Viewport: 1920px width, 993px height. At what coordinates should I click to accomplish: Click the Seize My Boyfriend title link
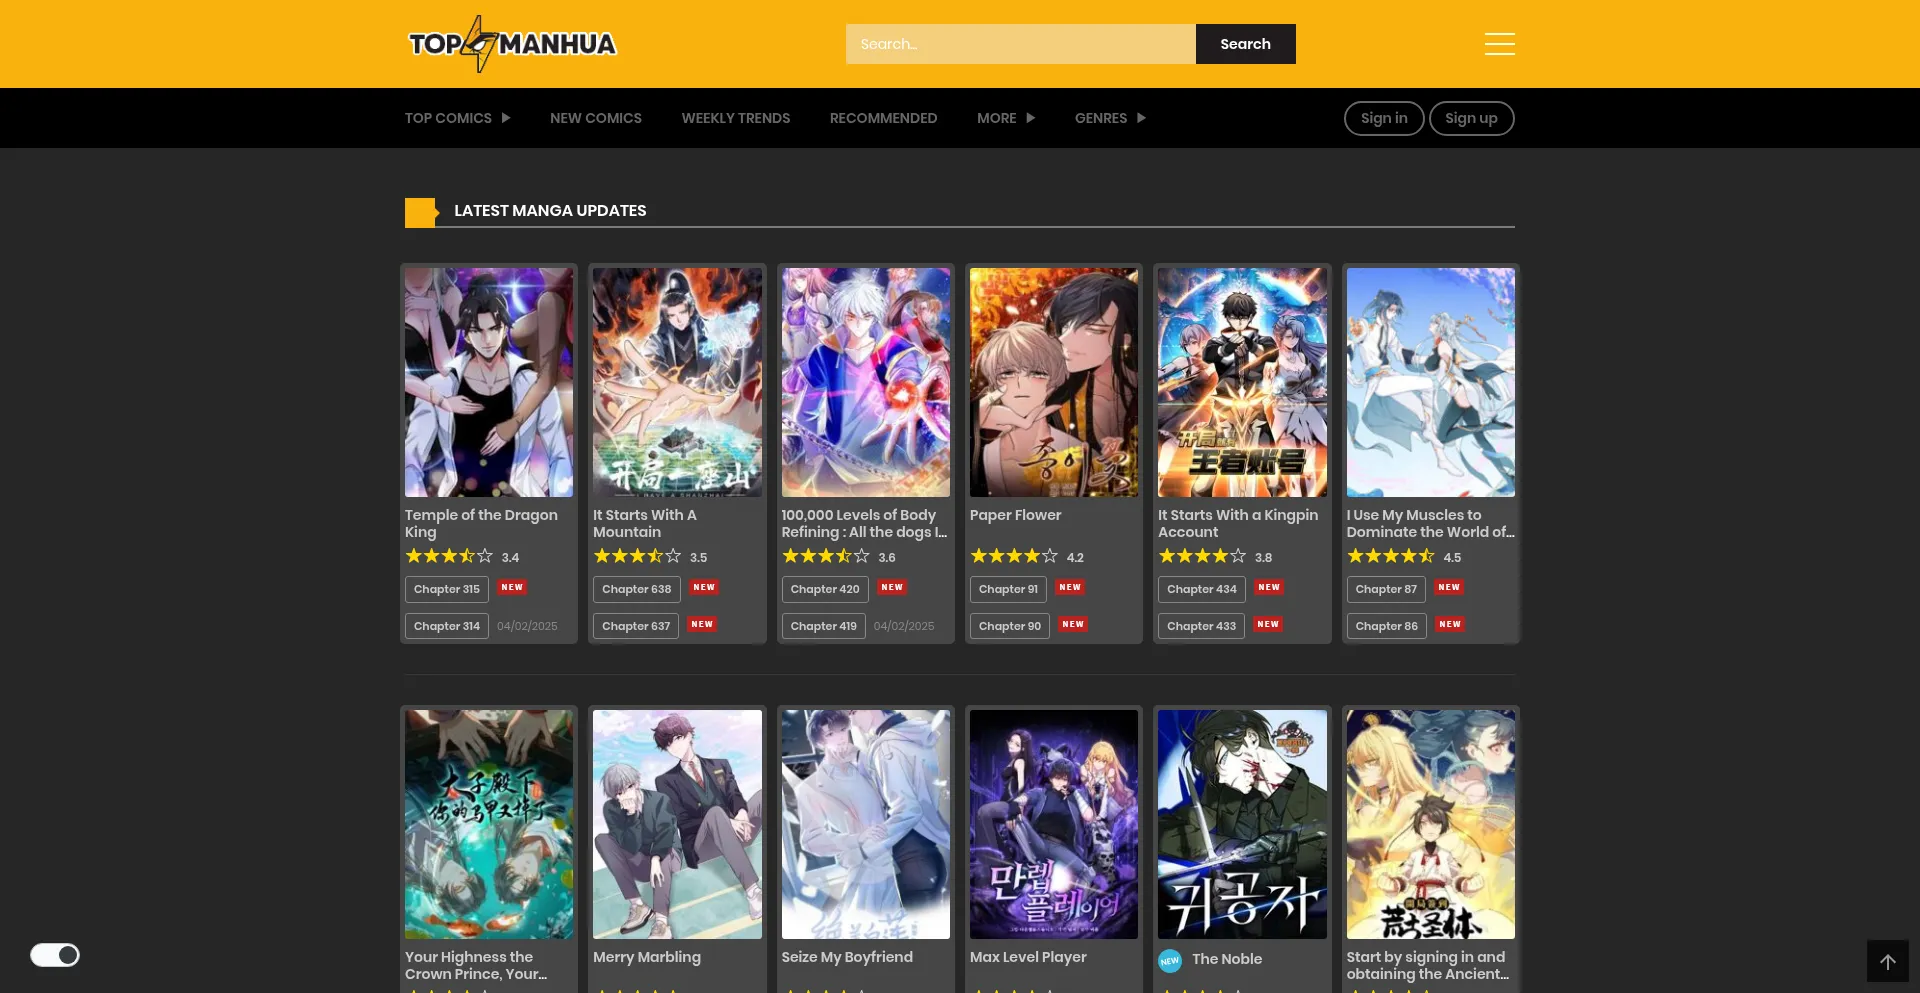click(847, 957)
